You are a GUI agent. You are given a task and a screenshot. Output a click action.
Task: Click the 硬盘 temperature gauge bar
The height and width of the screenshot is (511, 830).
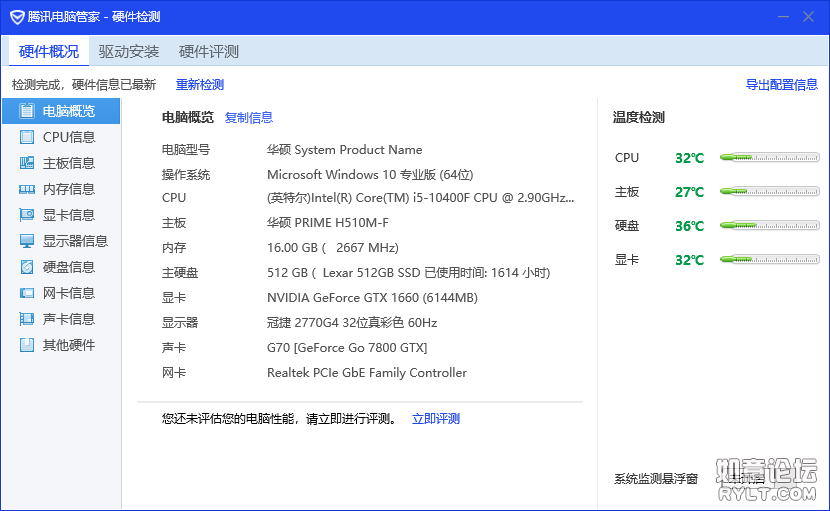[x=770, y=226]
